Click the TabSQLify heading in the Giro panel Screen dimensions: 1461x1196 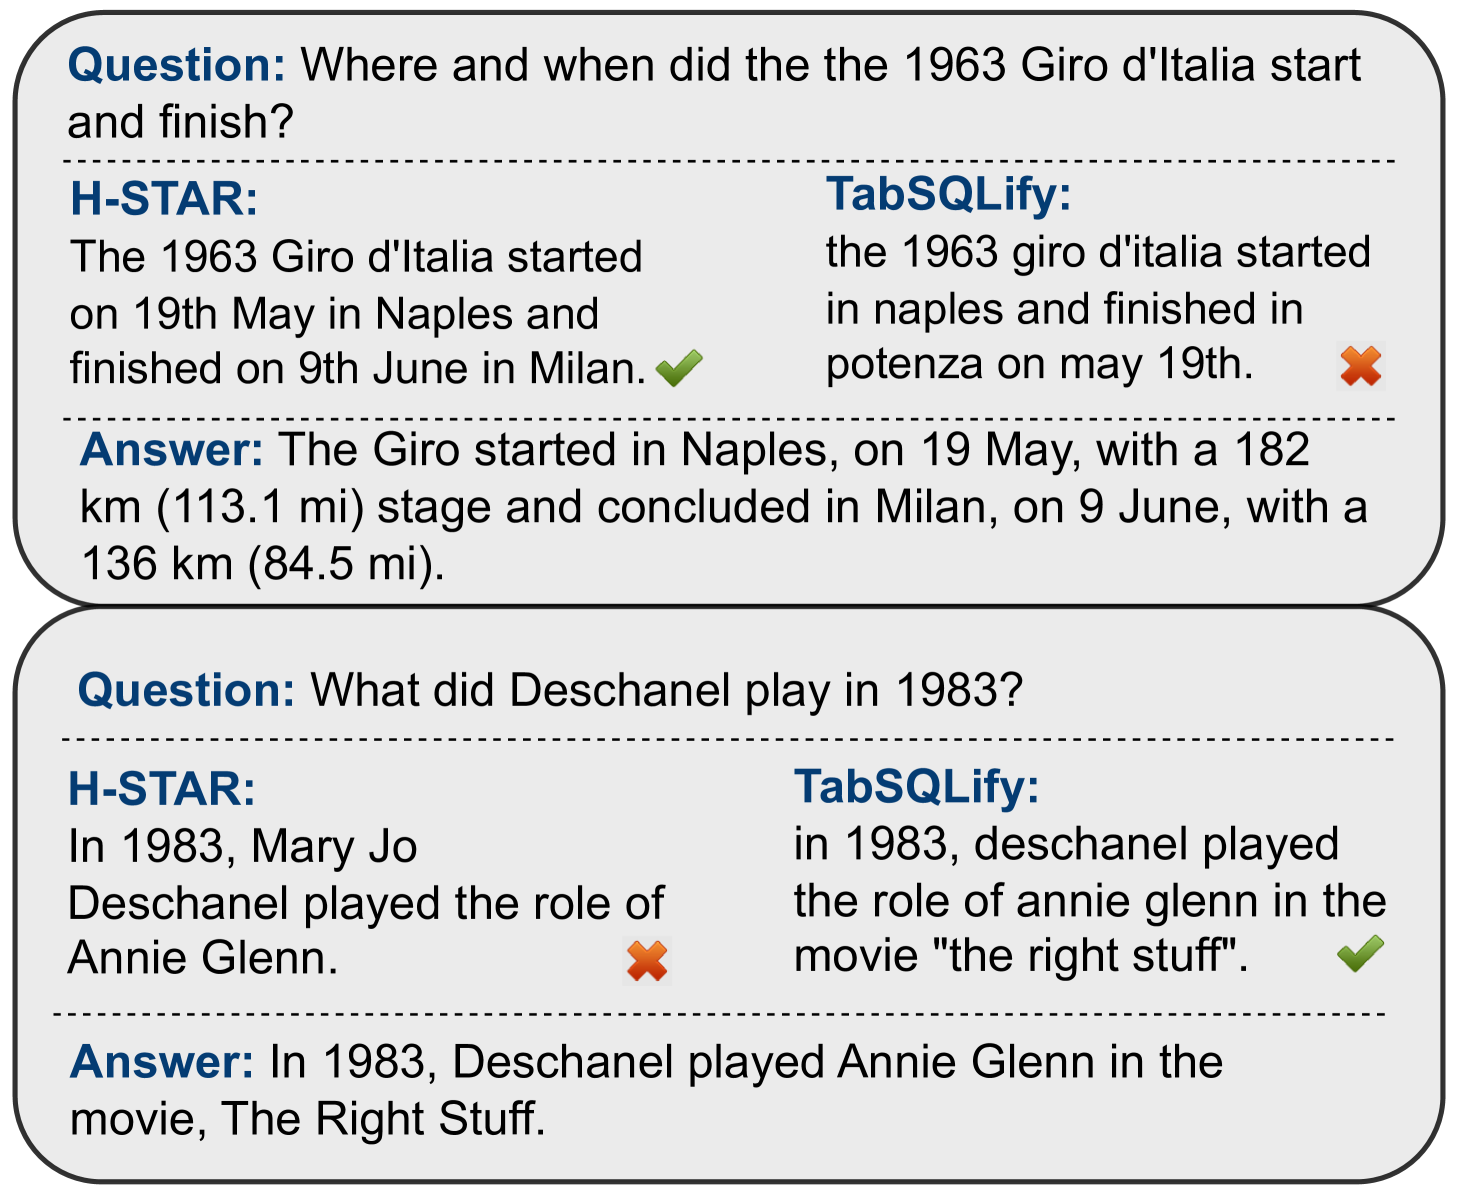[948, 194]
